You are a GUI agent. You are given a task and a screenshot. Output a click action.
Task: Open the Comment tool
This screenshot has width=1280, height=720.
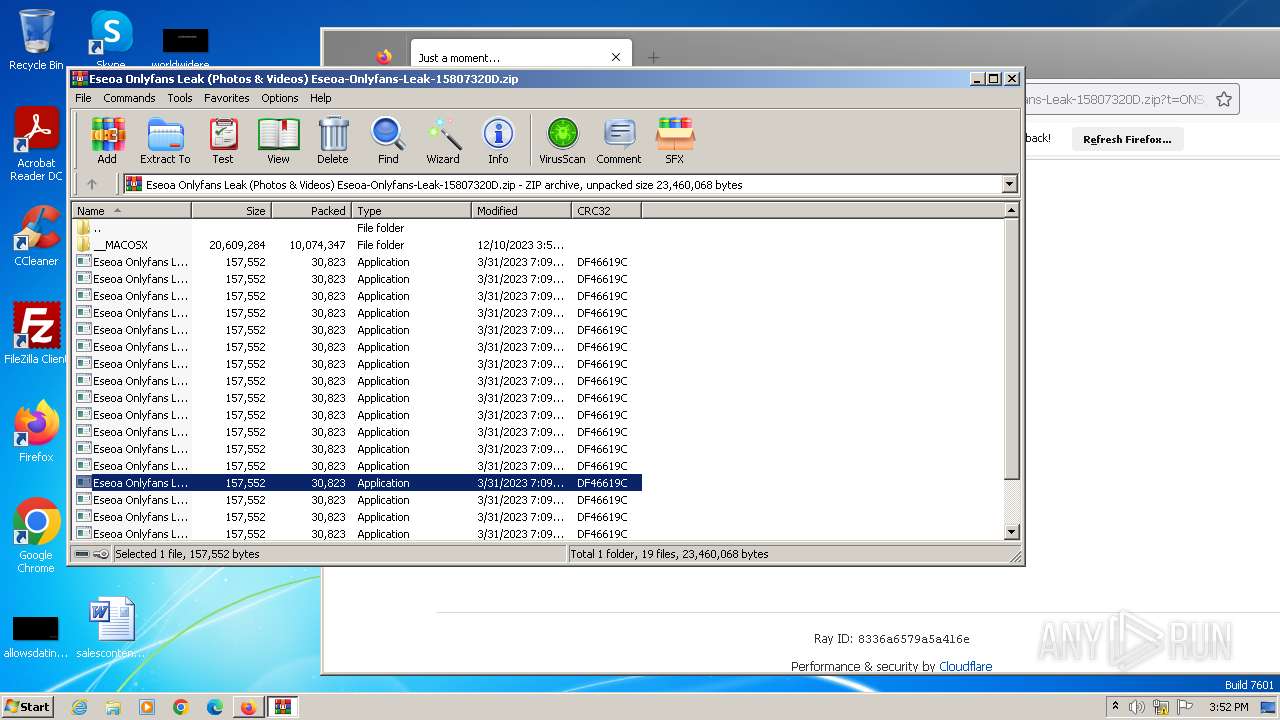click(x=619, y=140)
